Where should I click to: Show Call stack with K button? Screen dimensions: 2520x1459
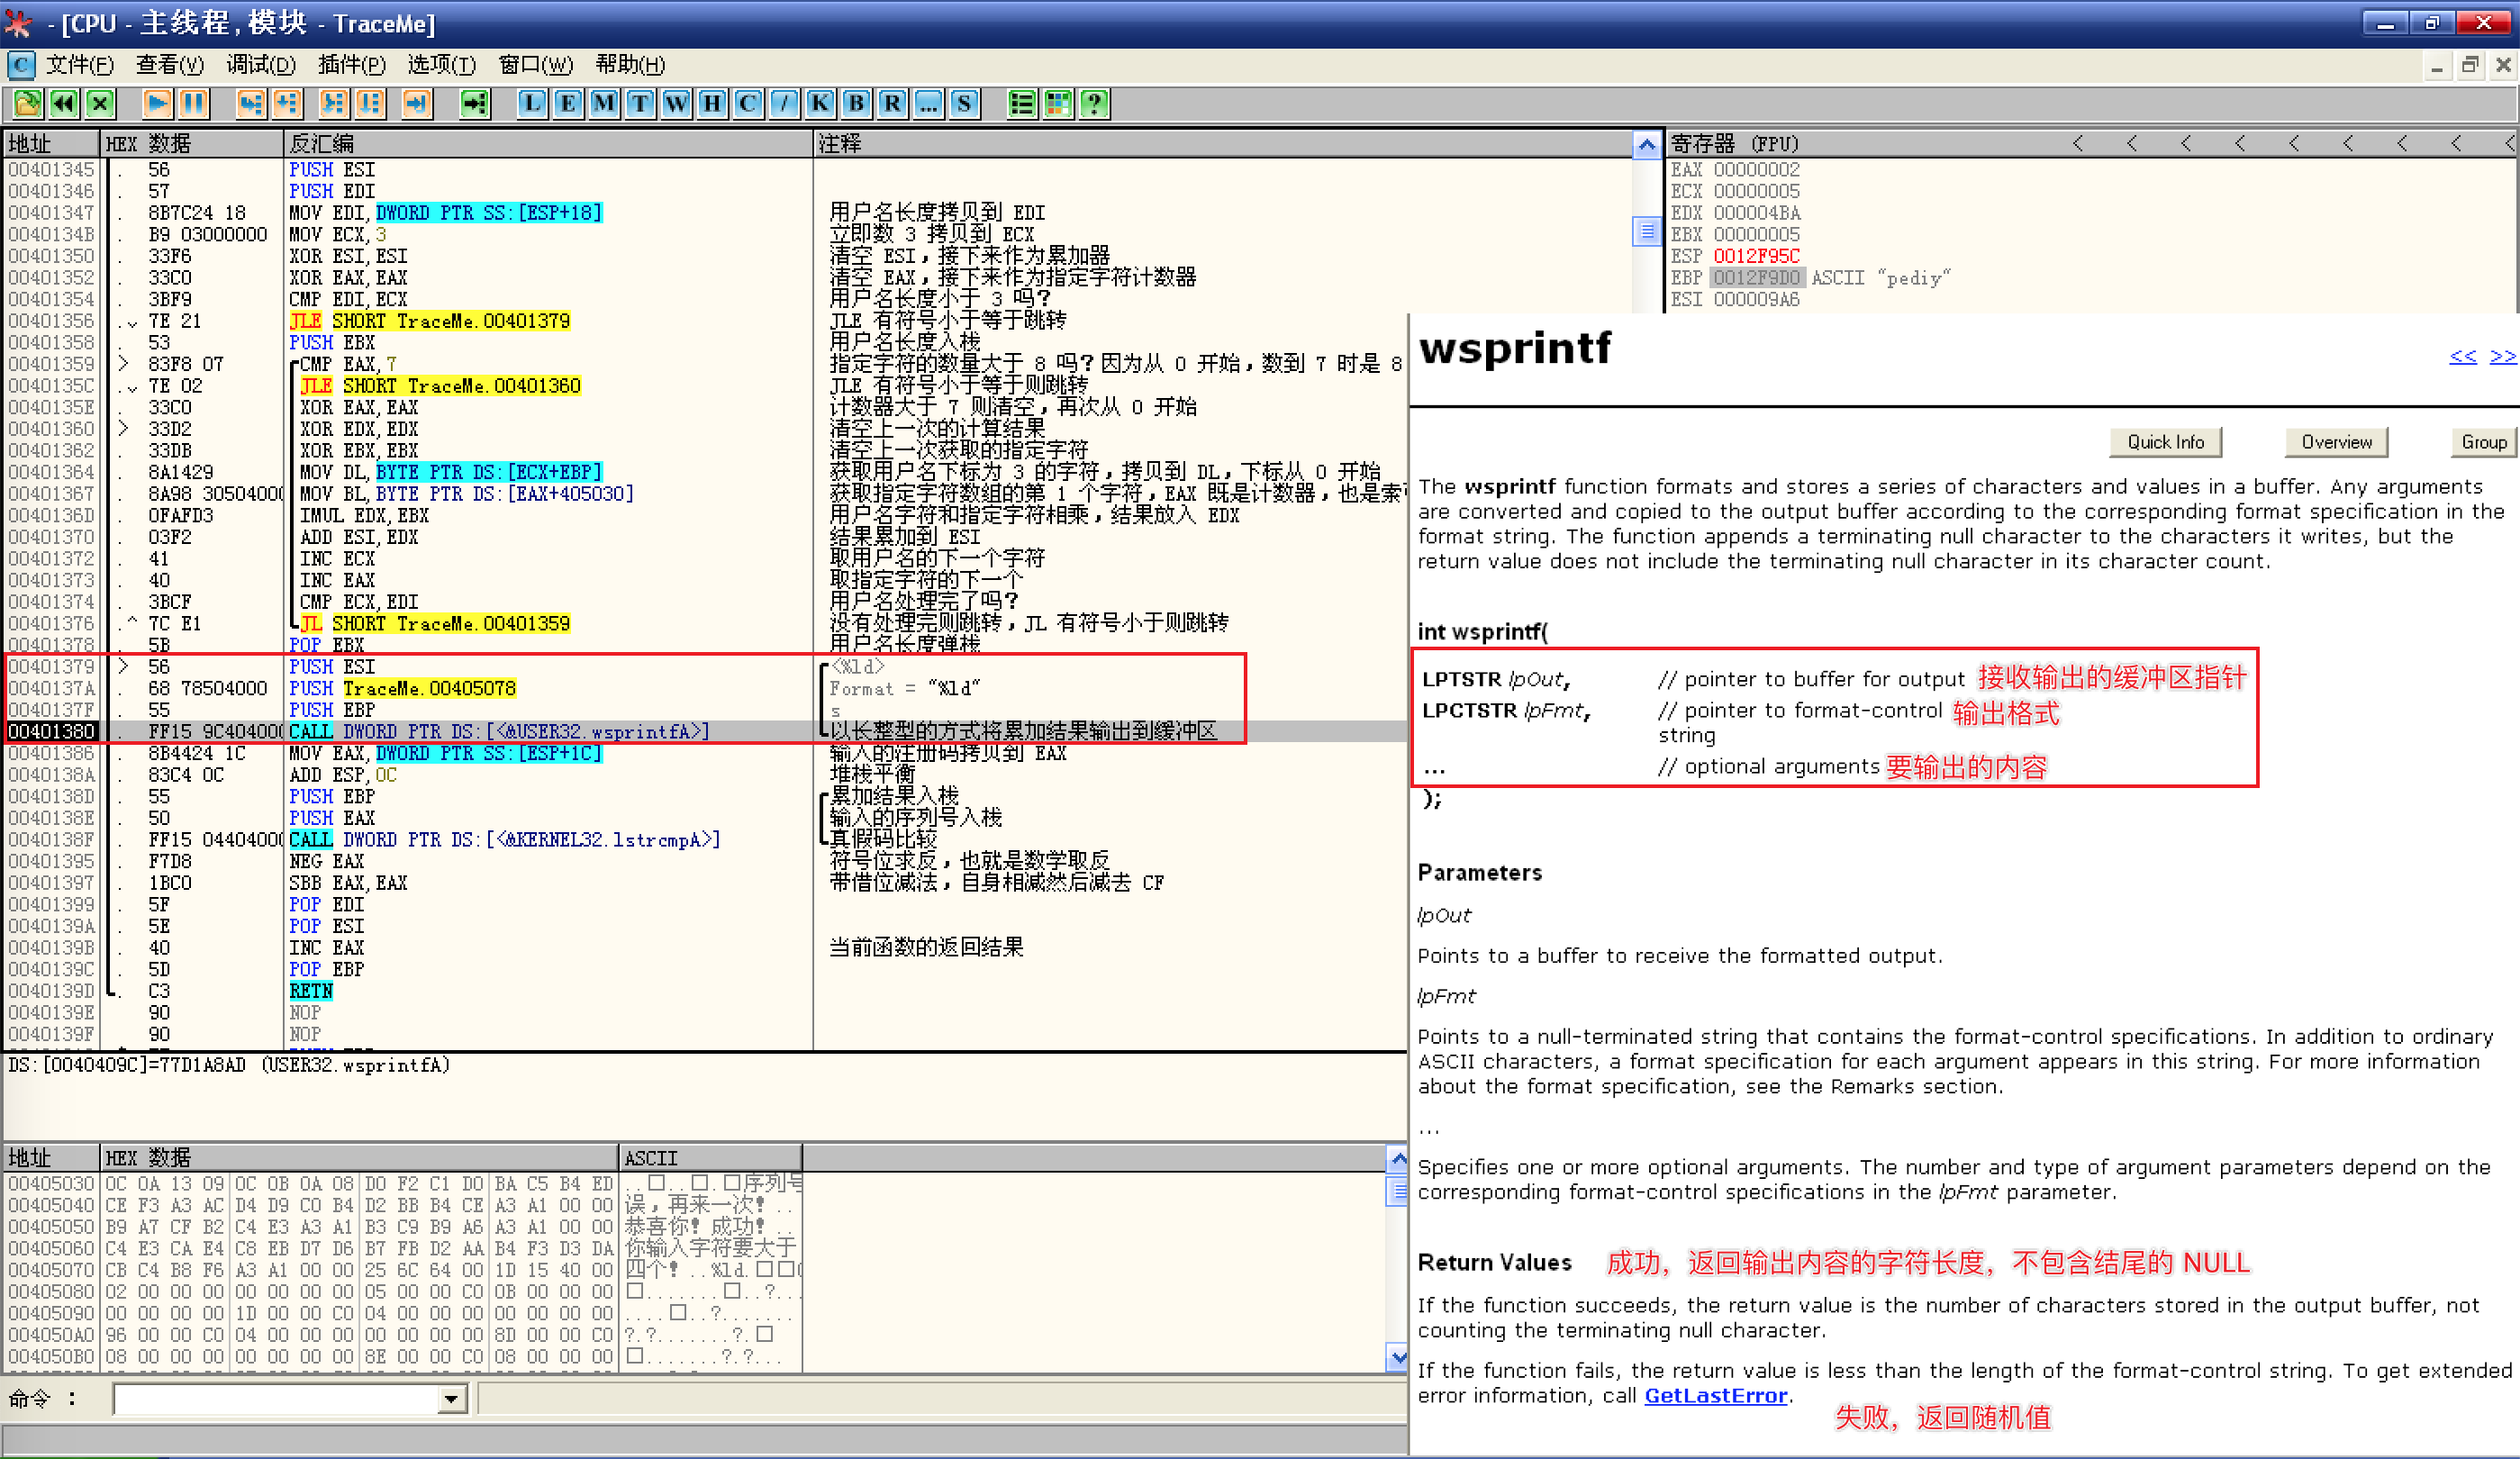[x=820, y=103]
